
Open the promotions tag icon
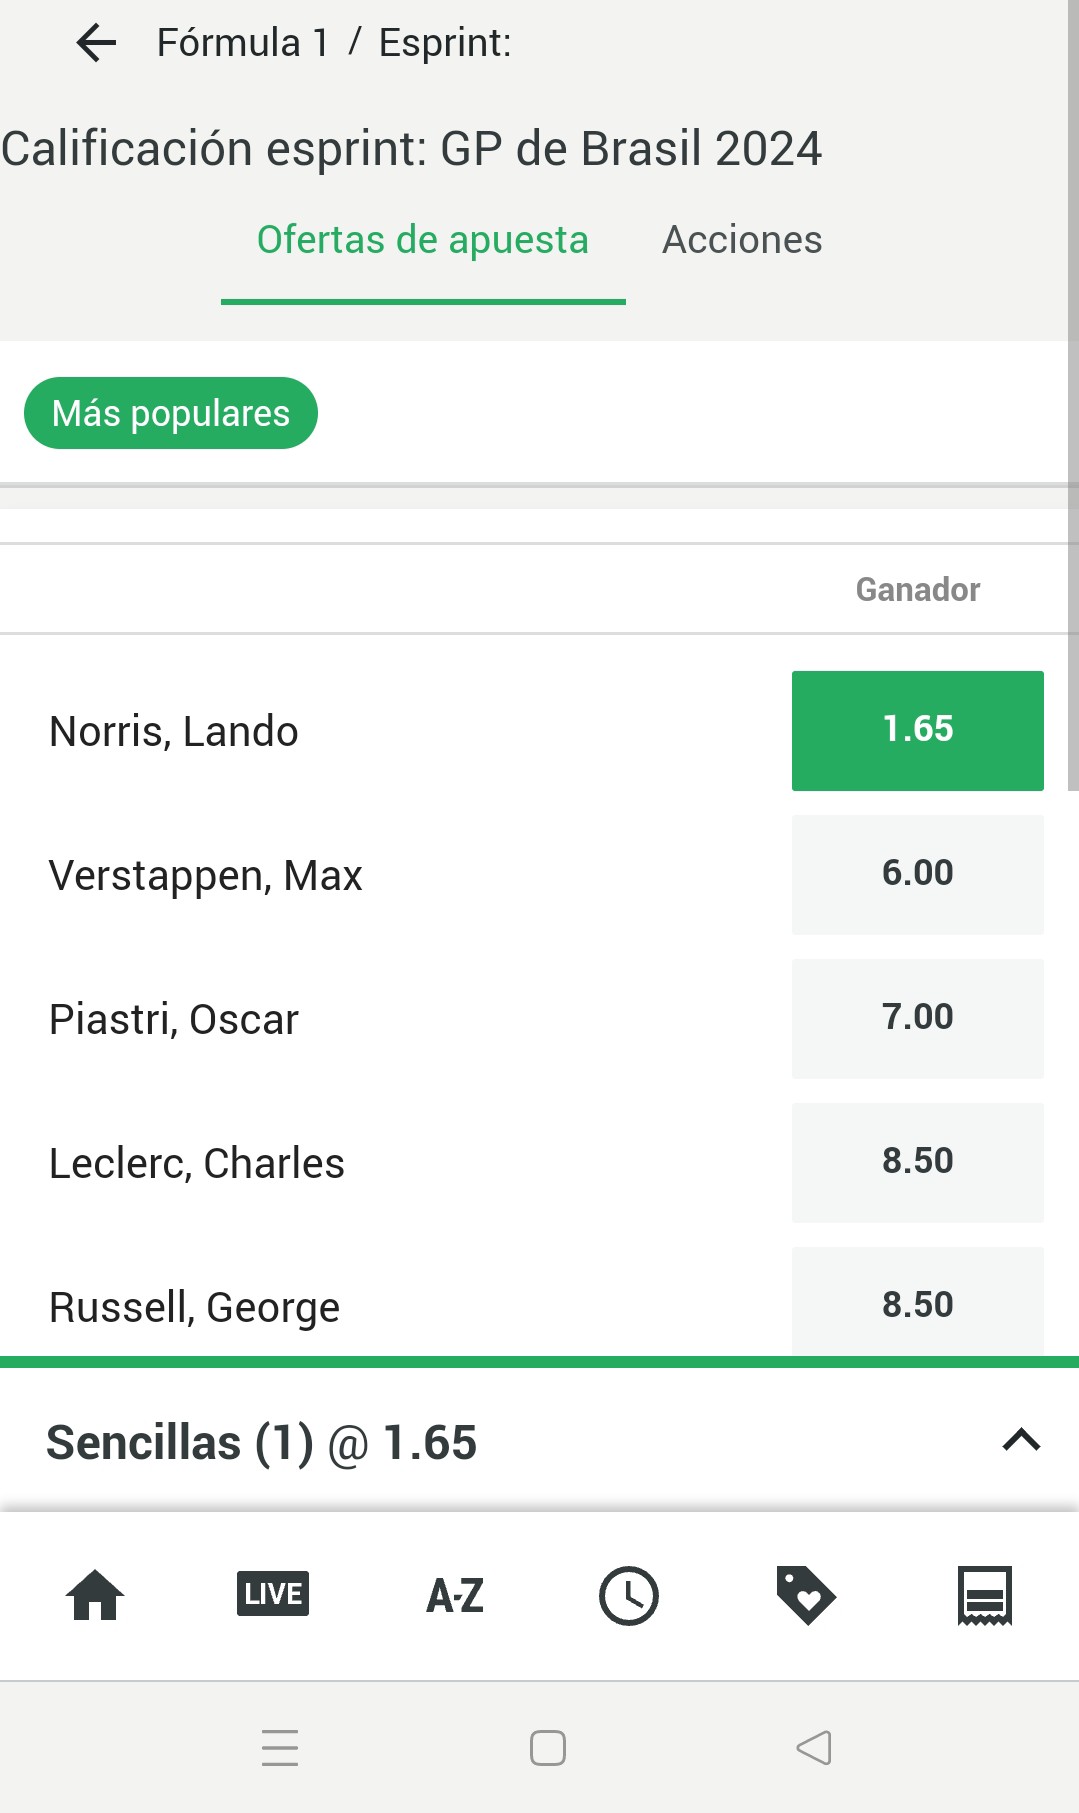click(806, 1595)
